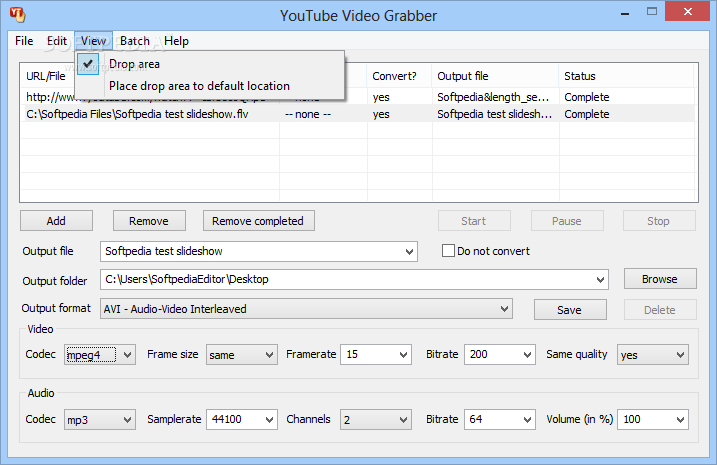Open the Edit menu
Viewport: 717px width, 465px height.
tap(57, 41)
